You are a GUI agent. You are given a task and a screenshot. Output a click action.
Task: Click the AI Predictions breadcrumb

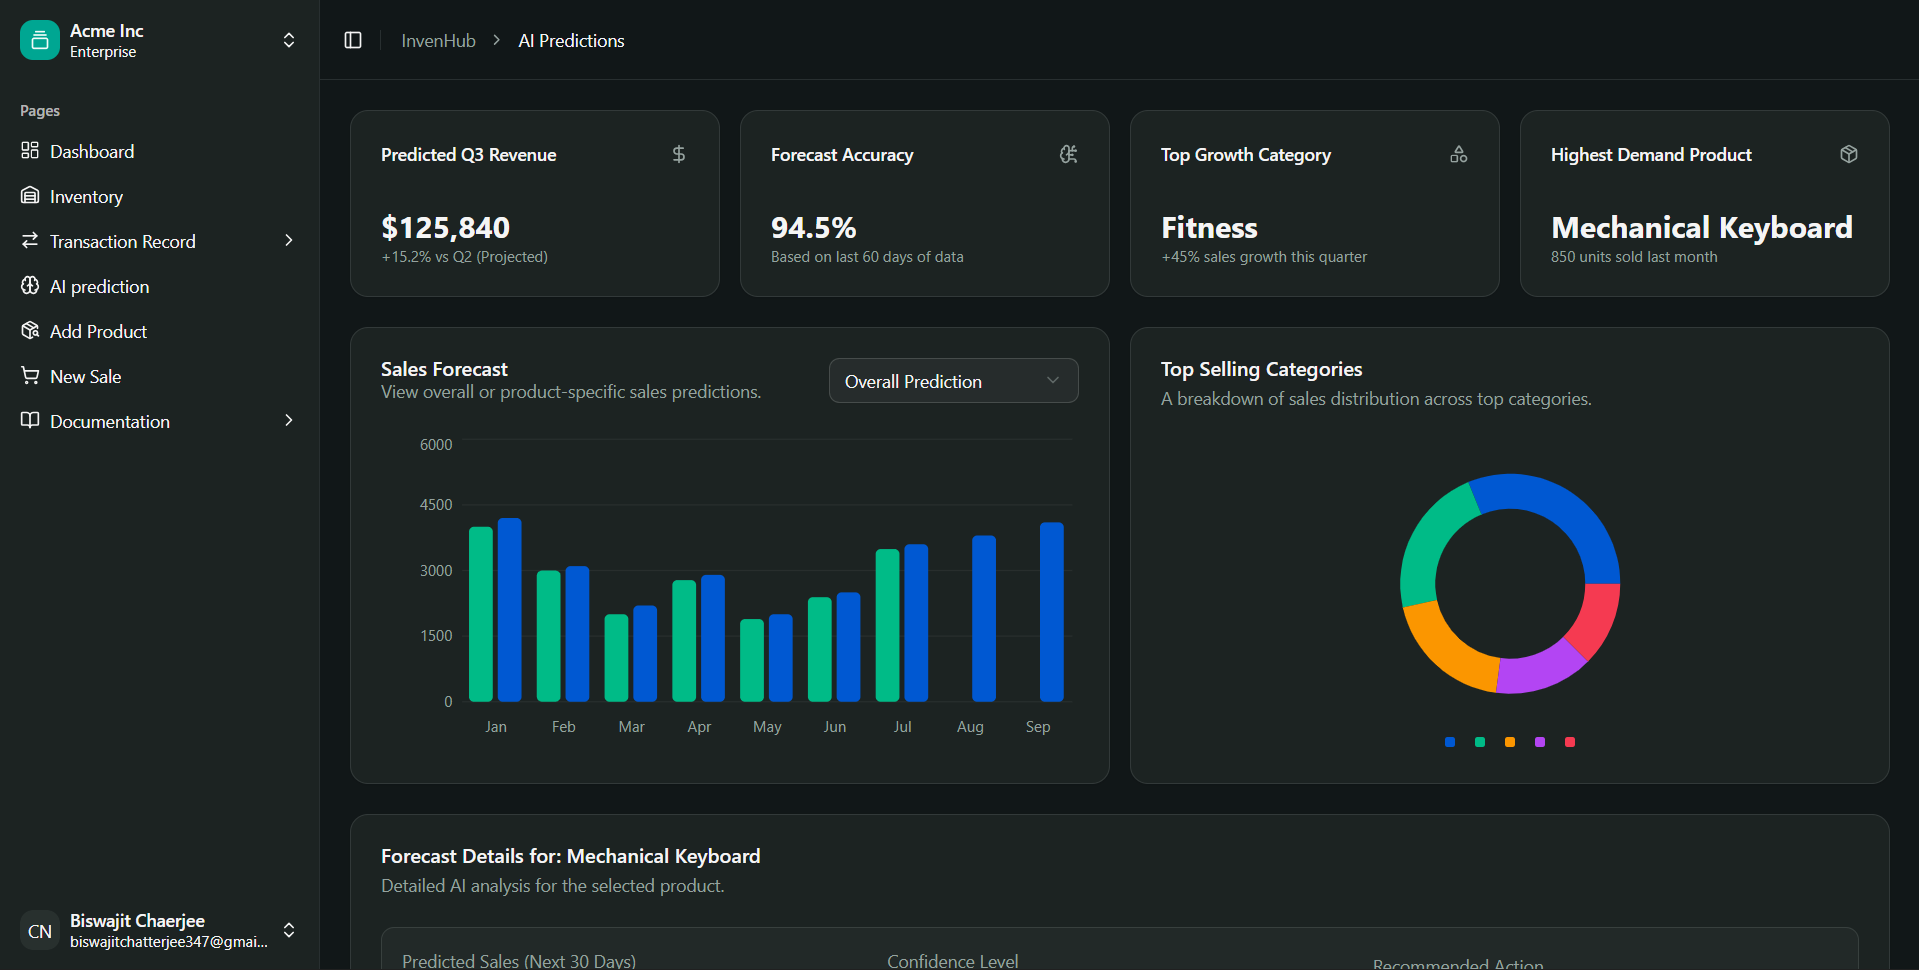pyautogui.click(x=571, y=41)
